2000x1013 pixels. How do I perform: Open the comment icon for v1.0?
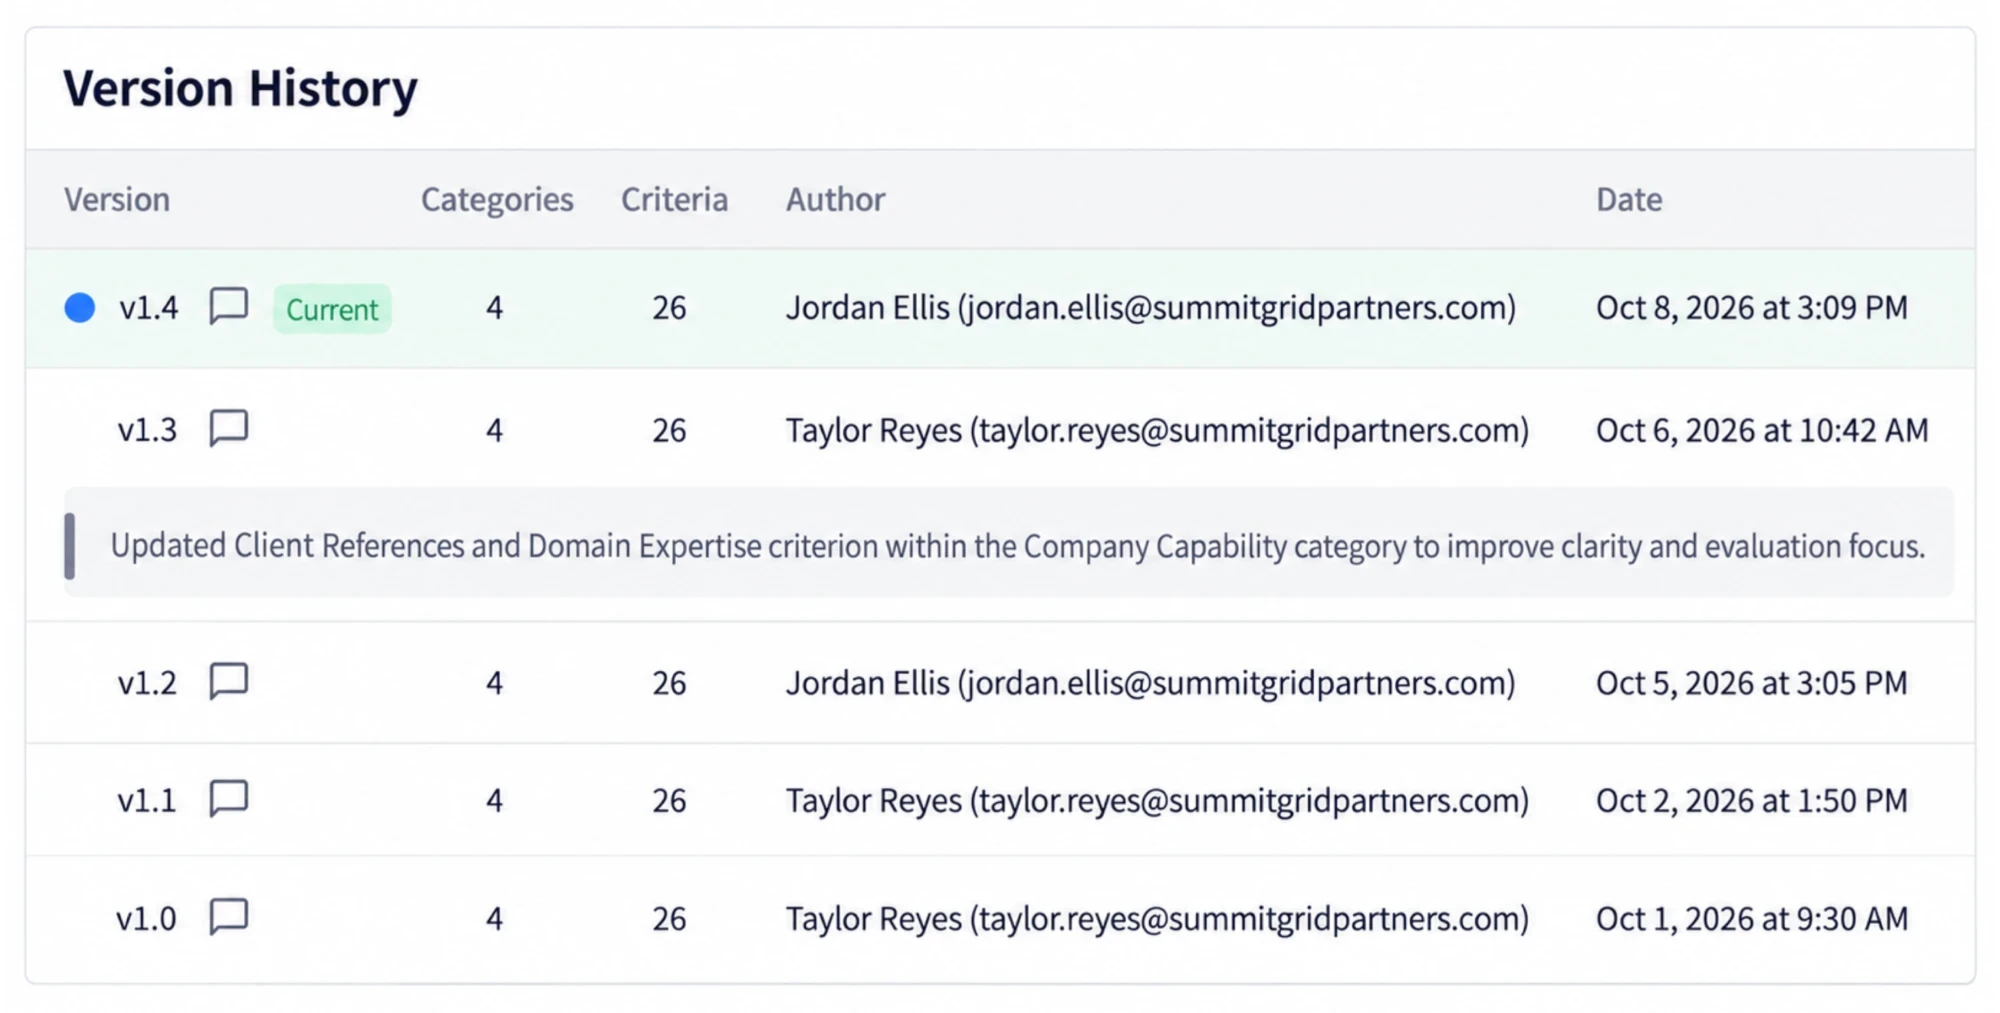click(229, 916)
